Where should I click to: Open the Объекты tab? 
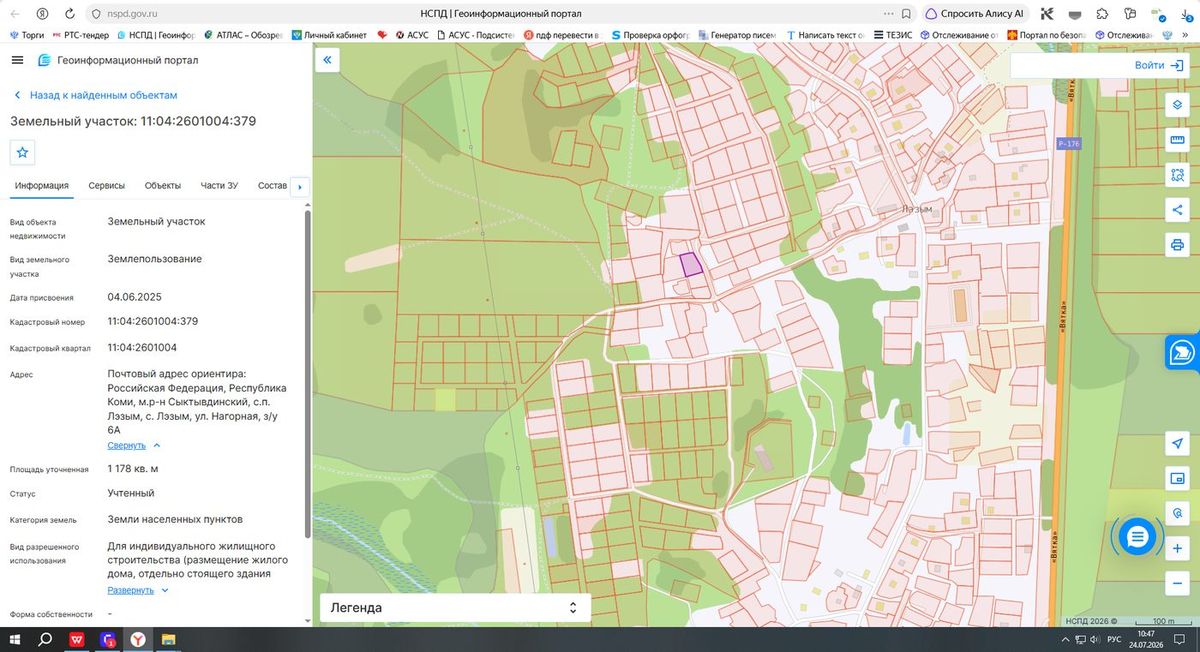163,186
